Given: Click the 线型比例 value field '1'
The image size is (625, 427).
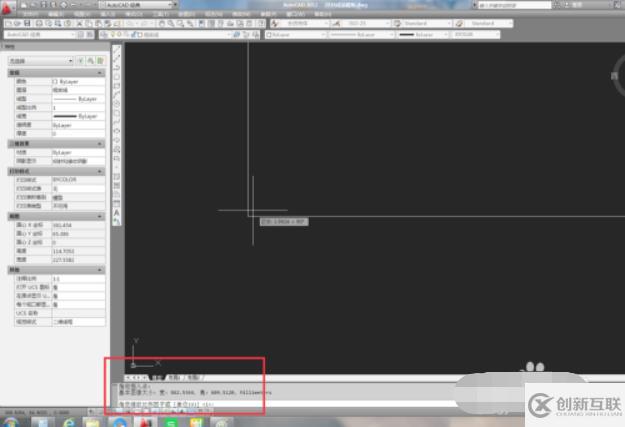Looking at the screenshot, I should point(79,108).
